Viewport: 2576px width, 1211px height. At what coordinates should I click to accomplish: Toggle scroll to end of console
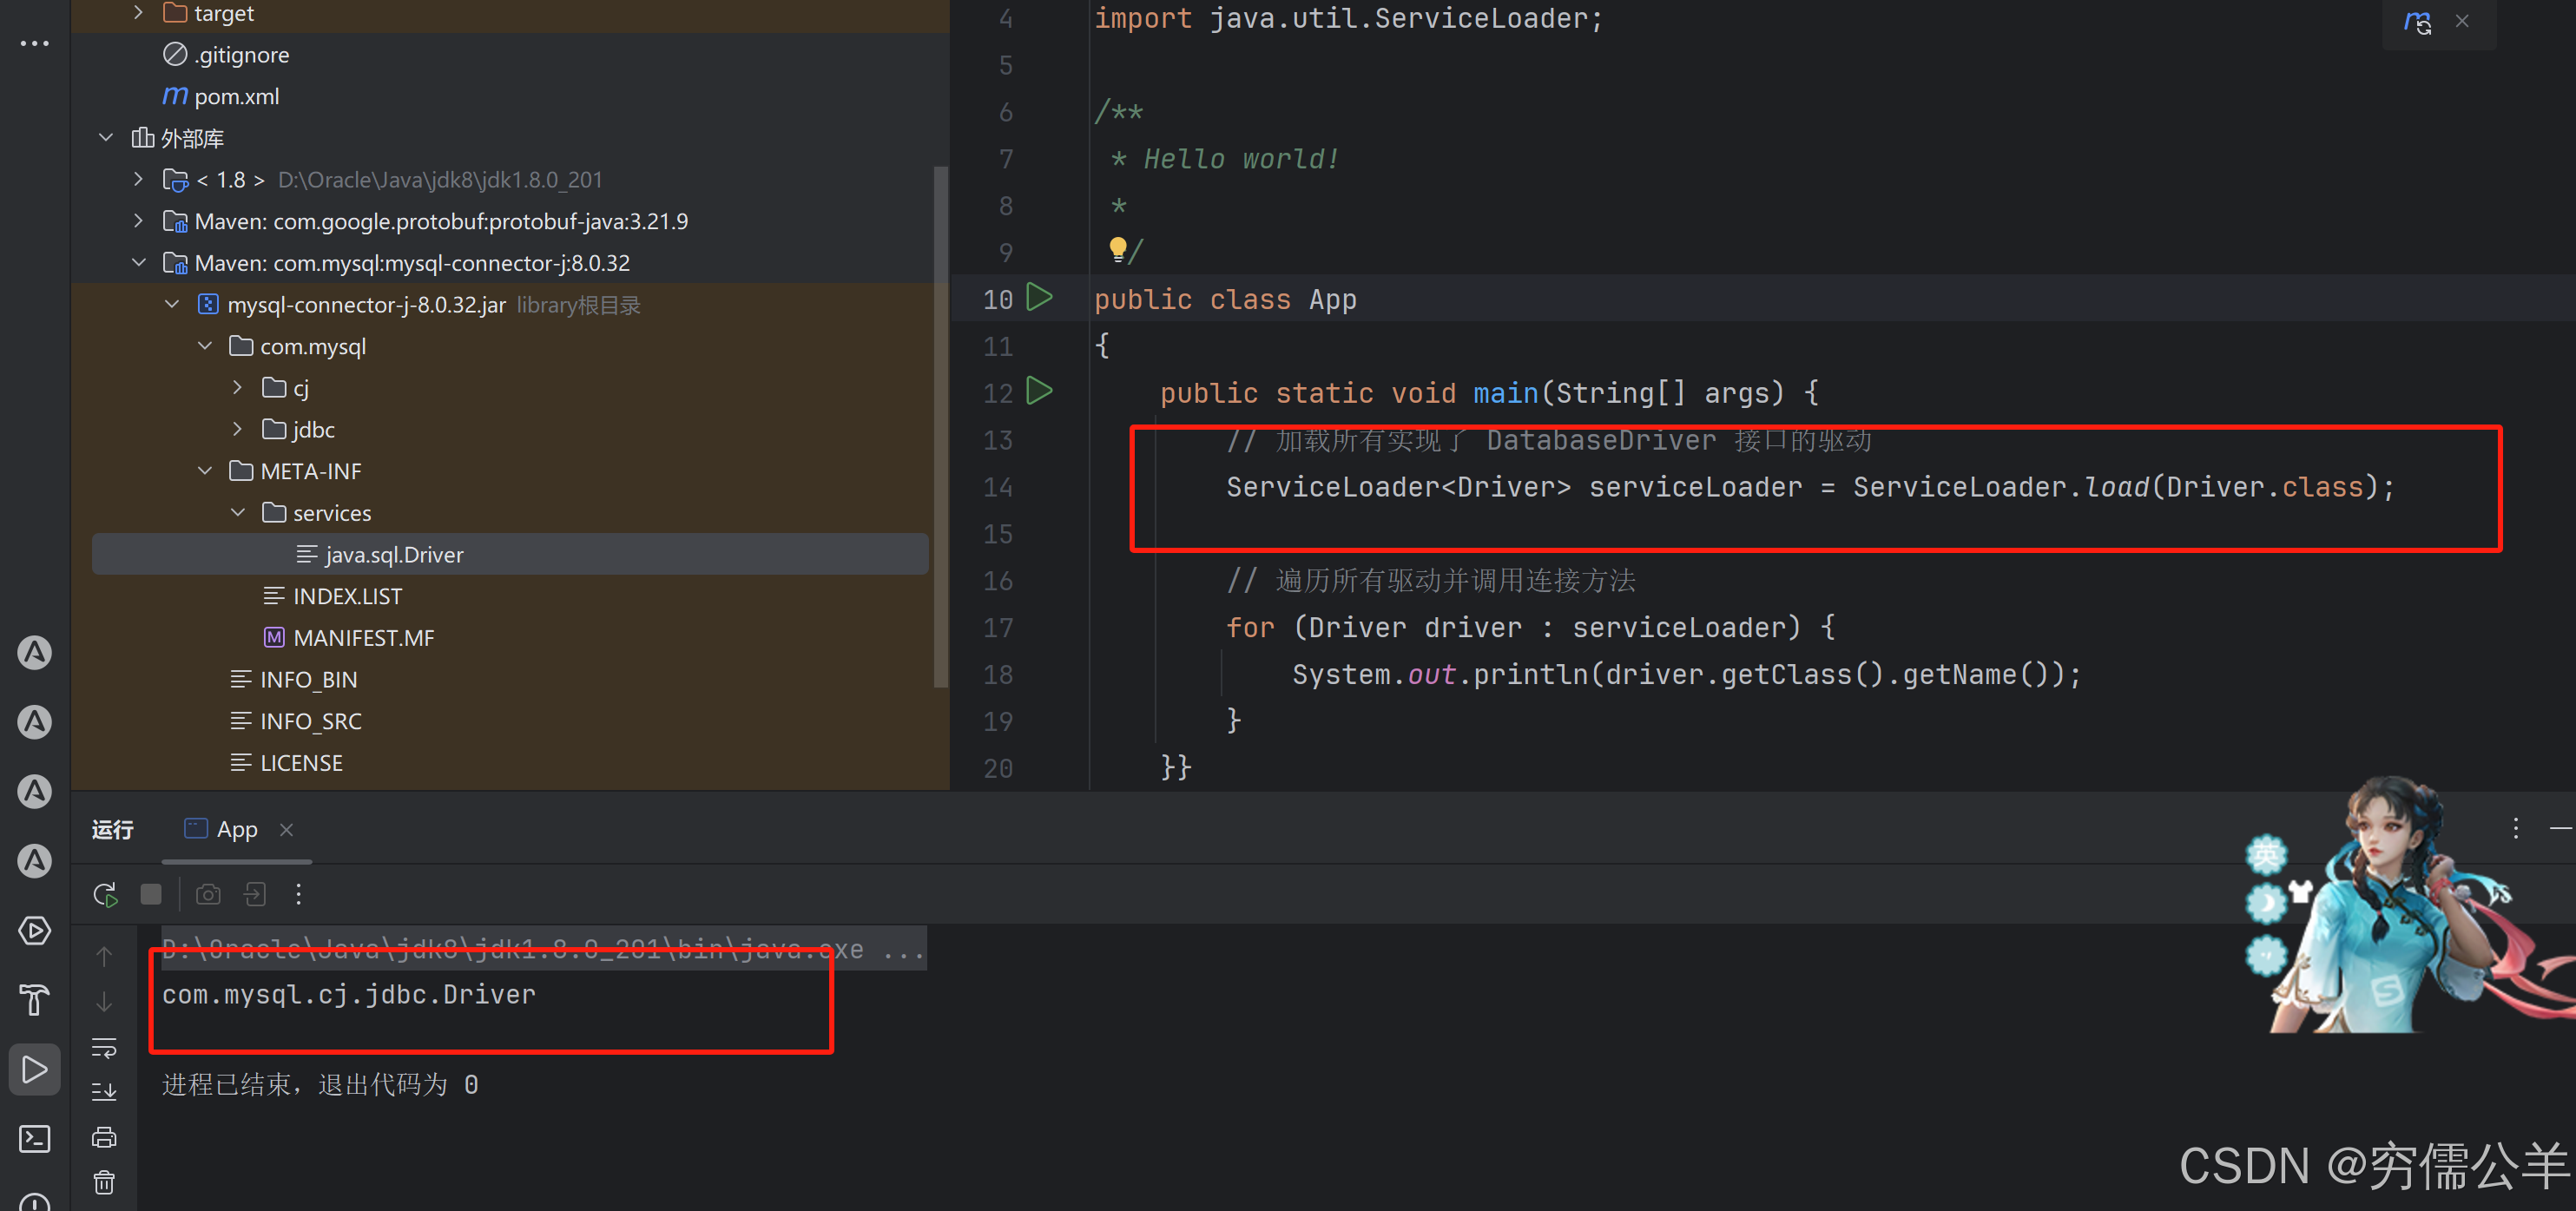click(104, 1091)
